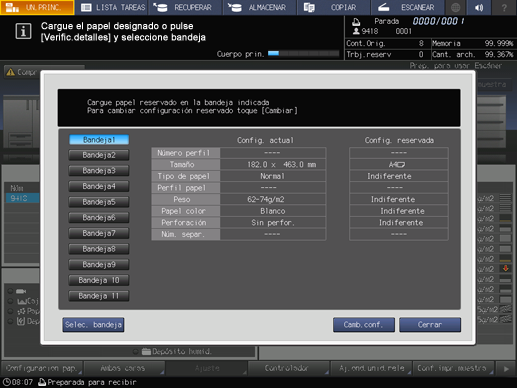Image resolution: width=517 pixels, height=388 pixels.
Task: Open Configuracion pap. in the bottom bar
Action: click(42, 368)
